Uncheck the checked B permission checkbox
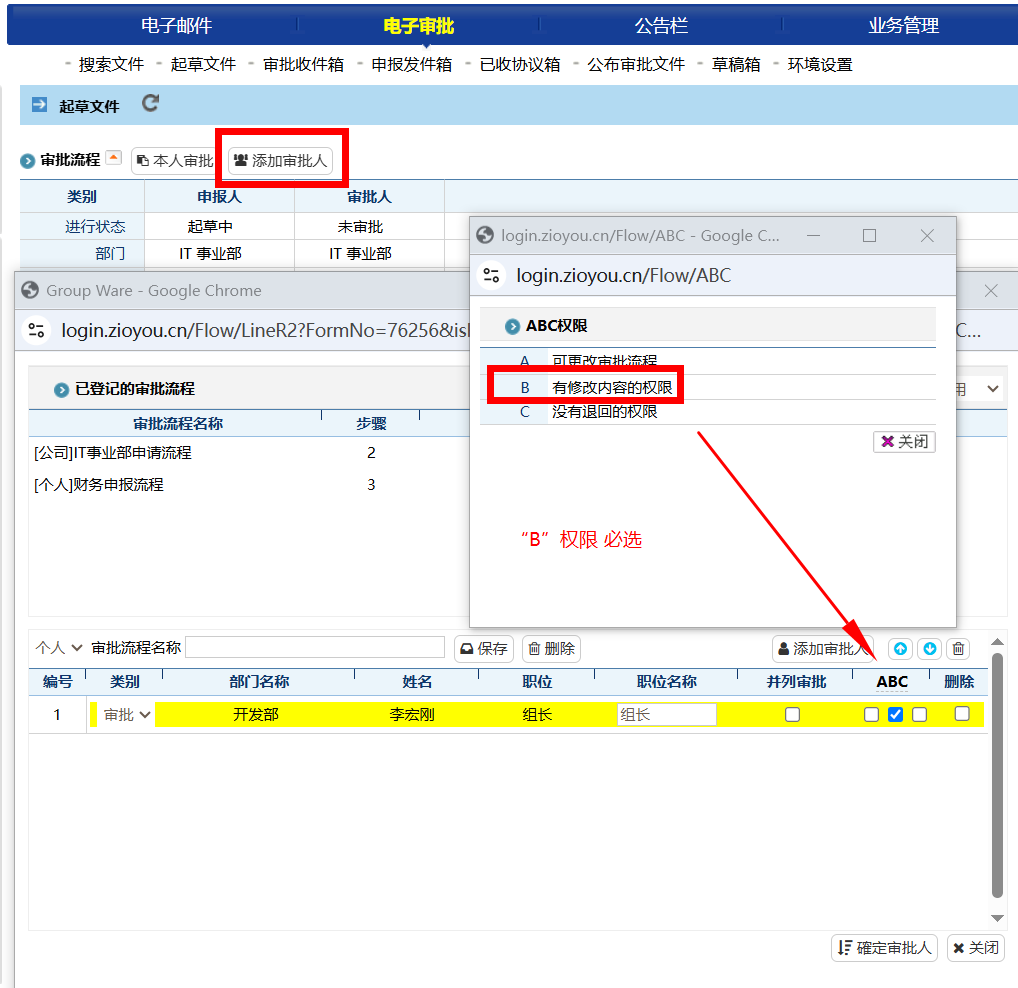 895,715
